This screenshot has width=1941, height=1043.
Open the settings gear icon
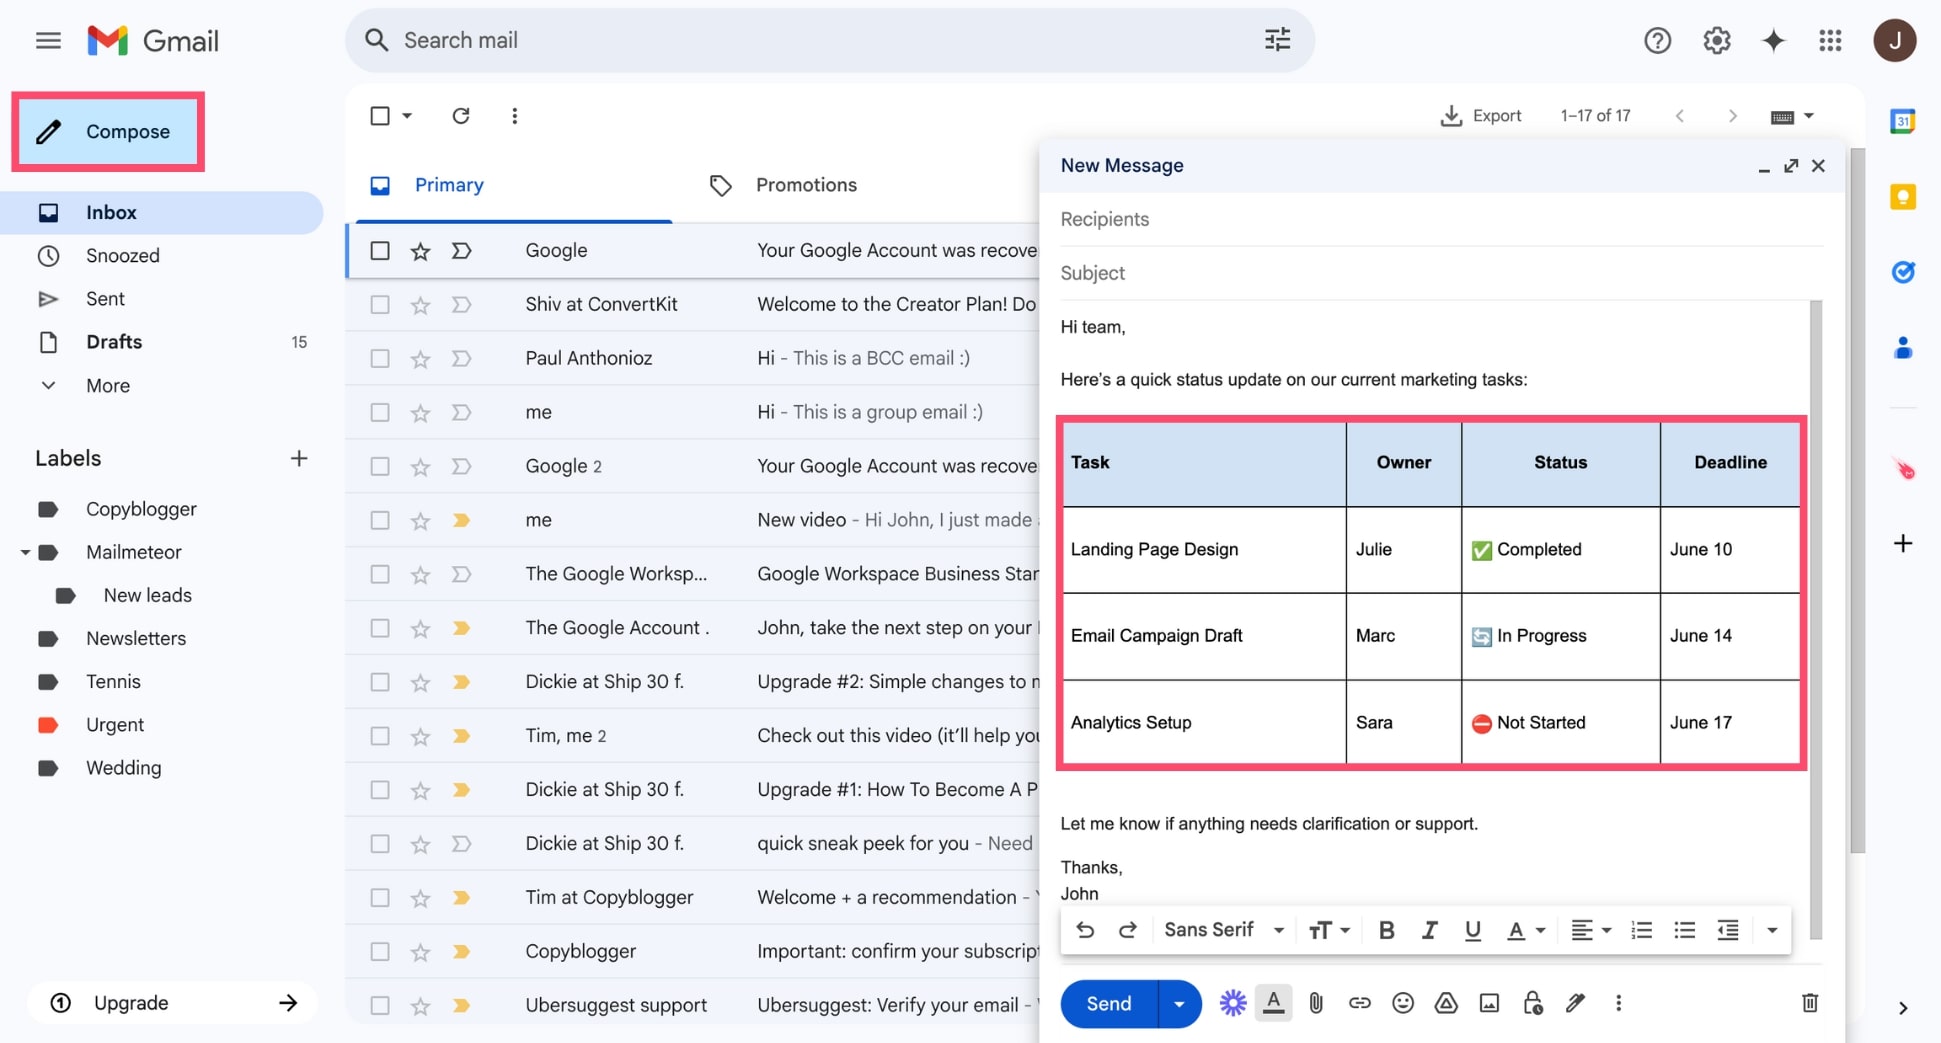tap(1716, 41)
